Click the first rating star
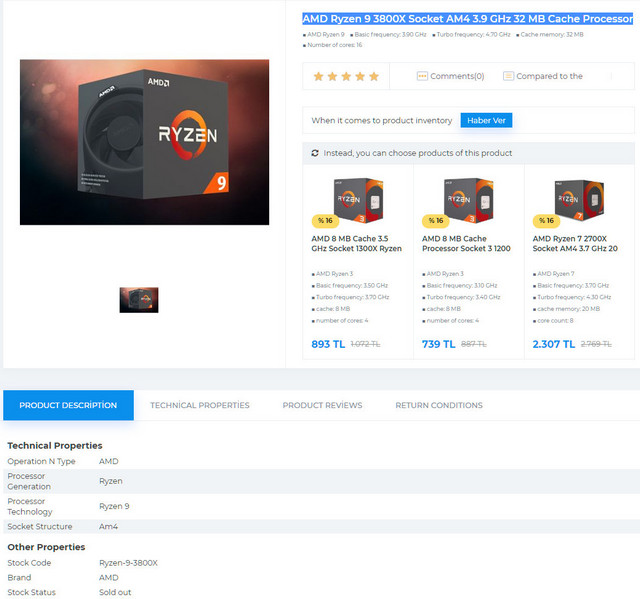This screenshot has width=640, height=599. tap(318, 76)
